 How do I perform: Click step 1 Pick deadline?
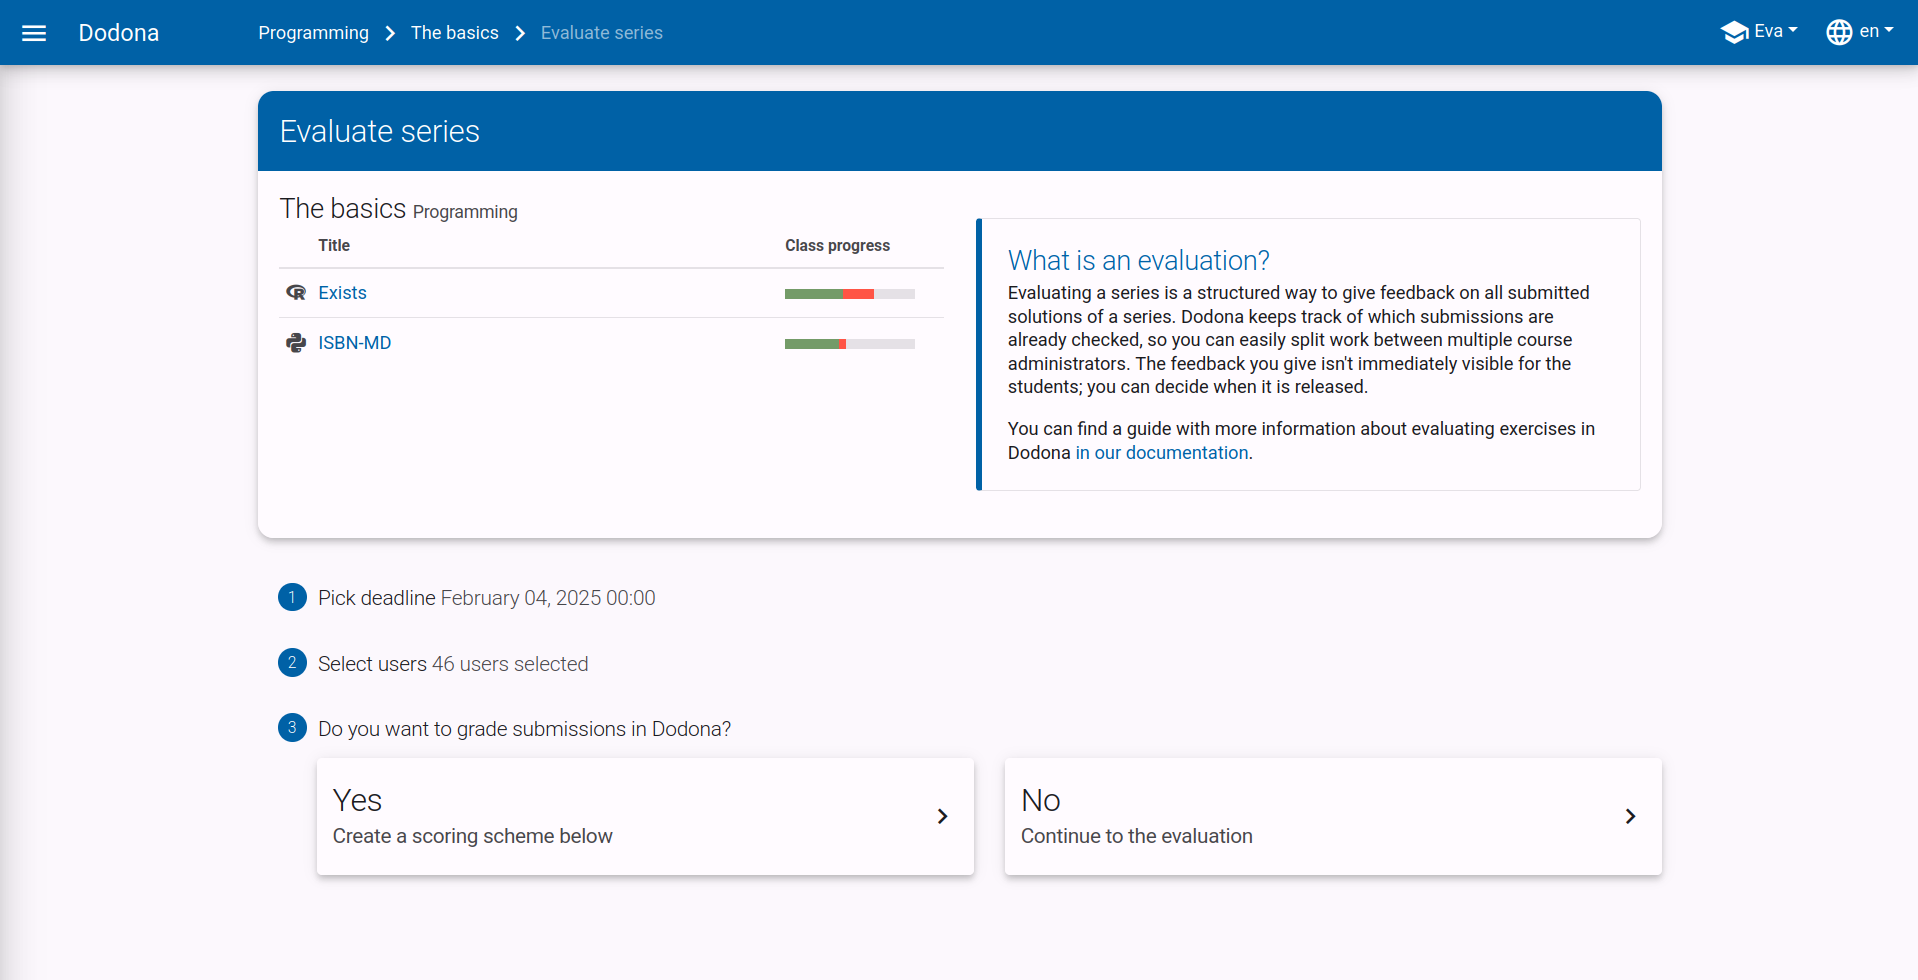point(376,598)
